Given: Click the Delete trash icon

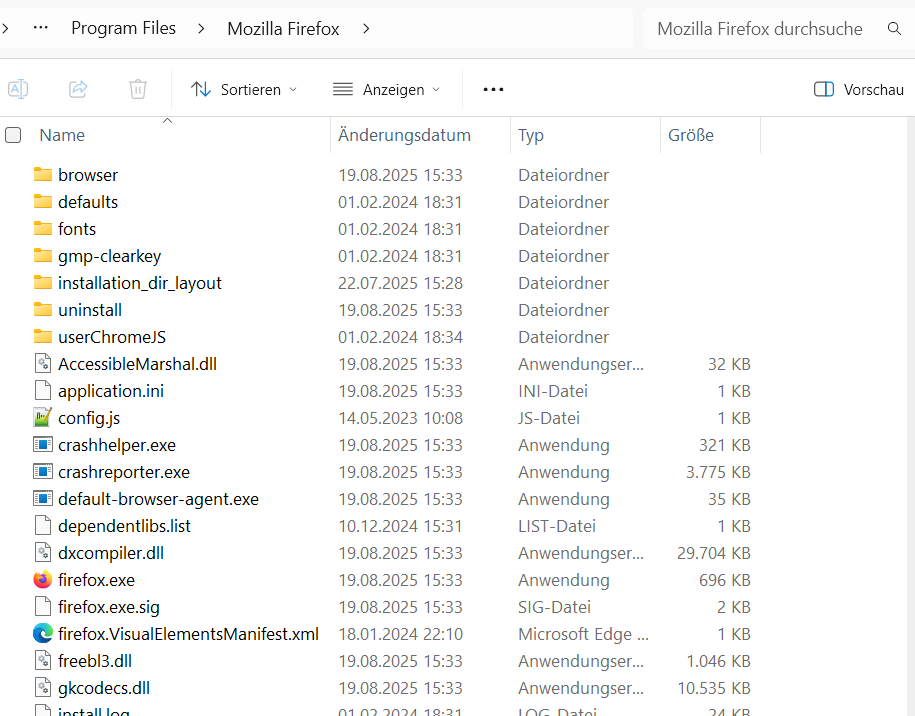Looking at the screenshot, I should (x=138, y=89).
